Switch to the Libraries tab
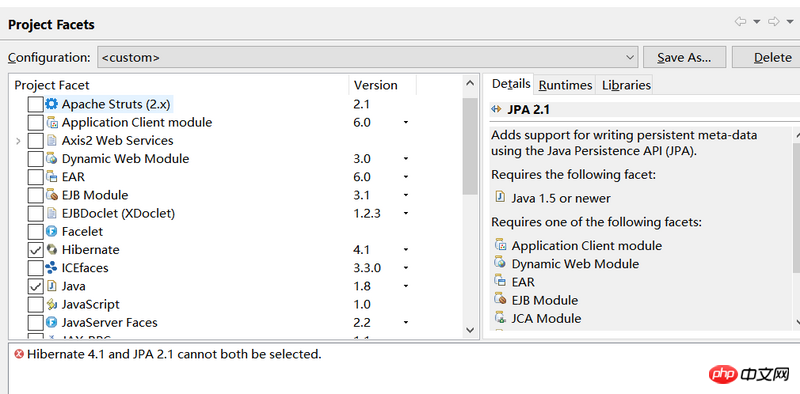The height and width of the screenshot is (394, 800). coord(626,85)
